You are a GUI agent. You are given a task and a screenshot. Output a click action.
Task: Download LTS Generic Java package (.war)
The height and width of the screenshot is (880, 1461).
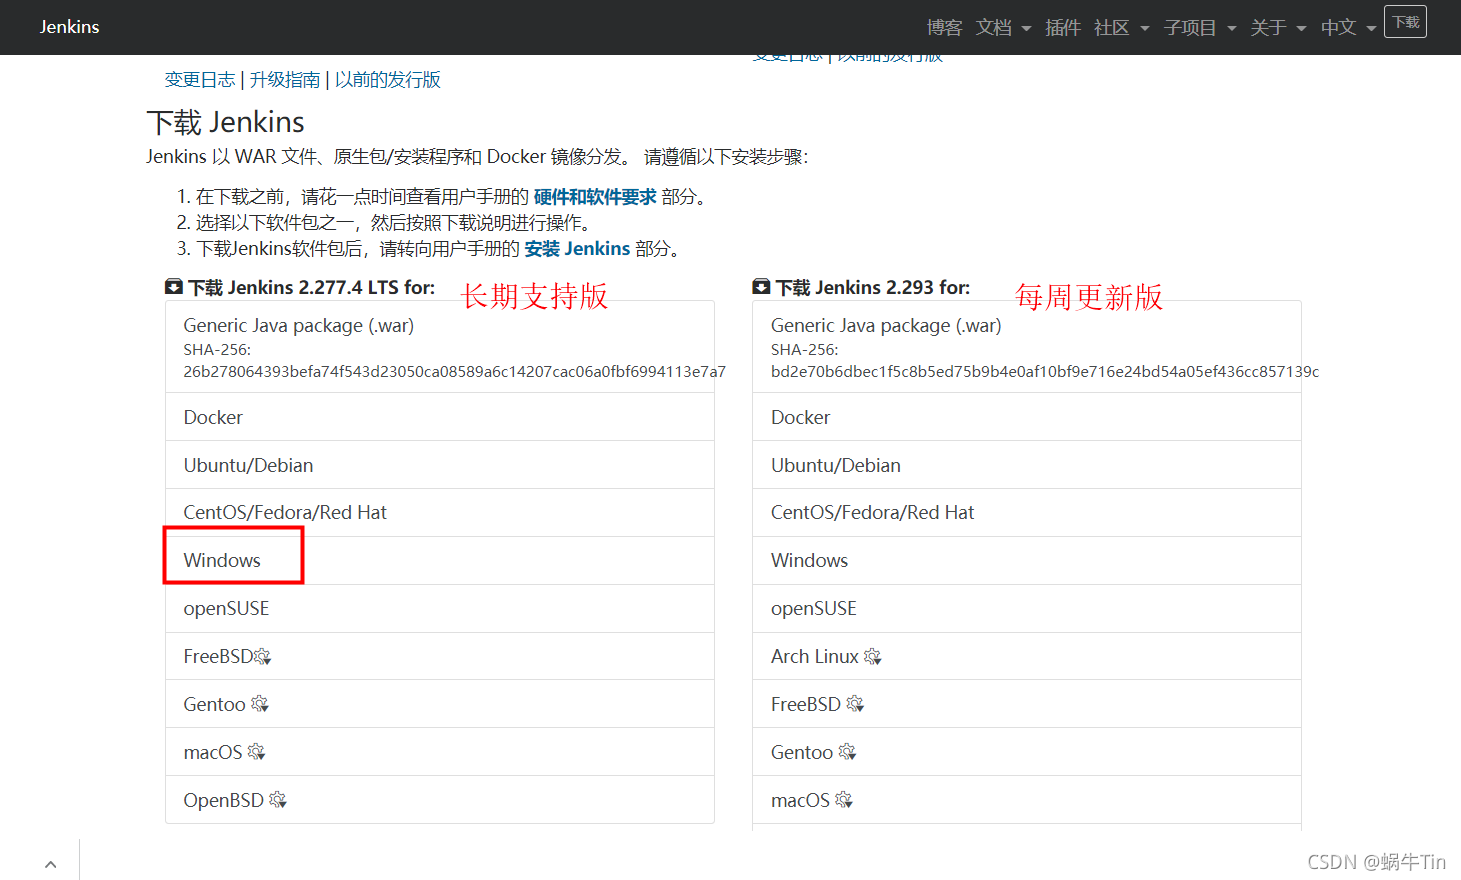pyautogui.click(x=440, y=346)
